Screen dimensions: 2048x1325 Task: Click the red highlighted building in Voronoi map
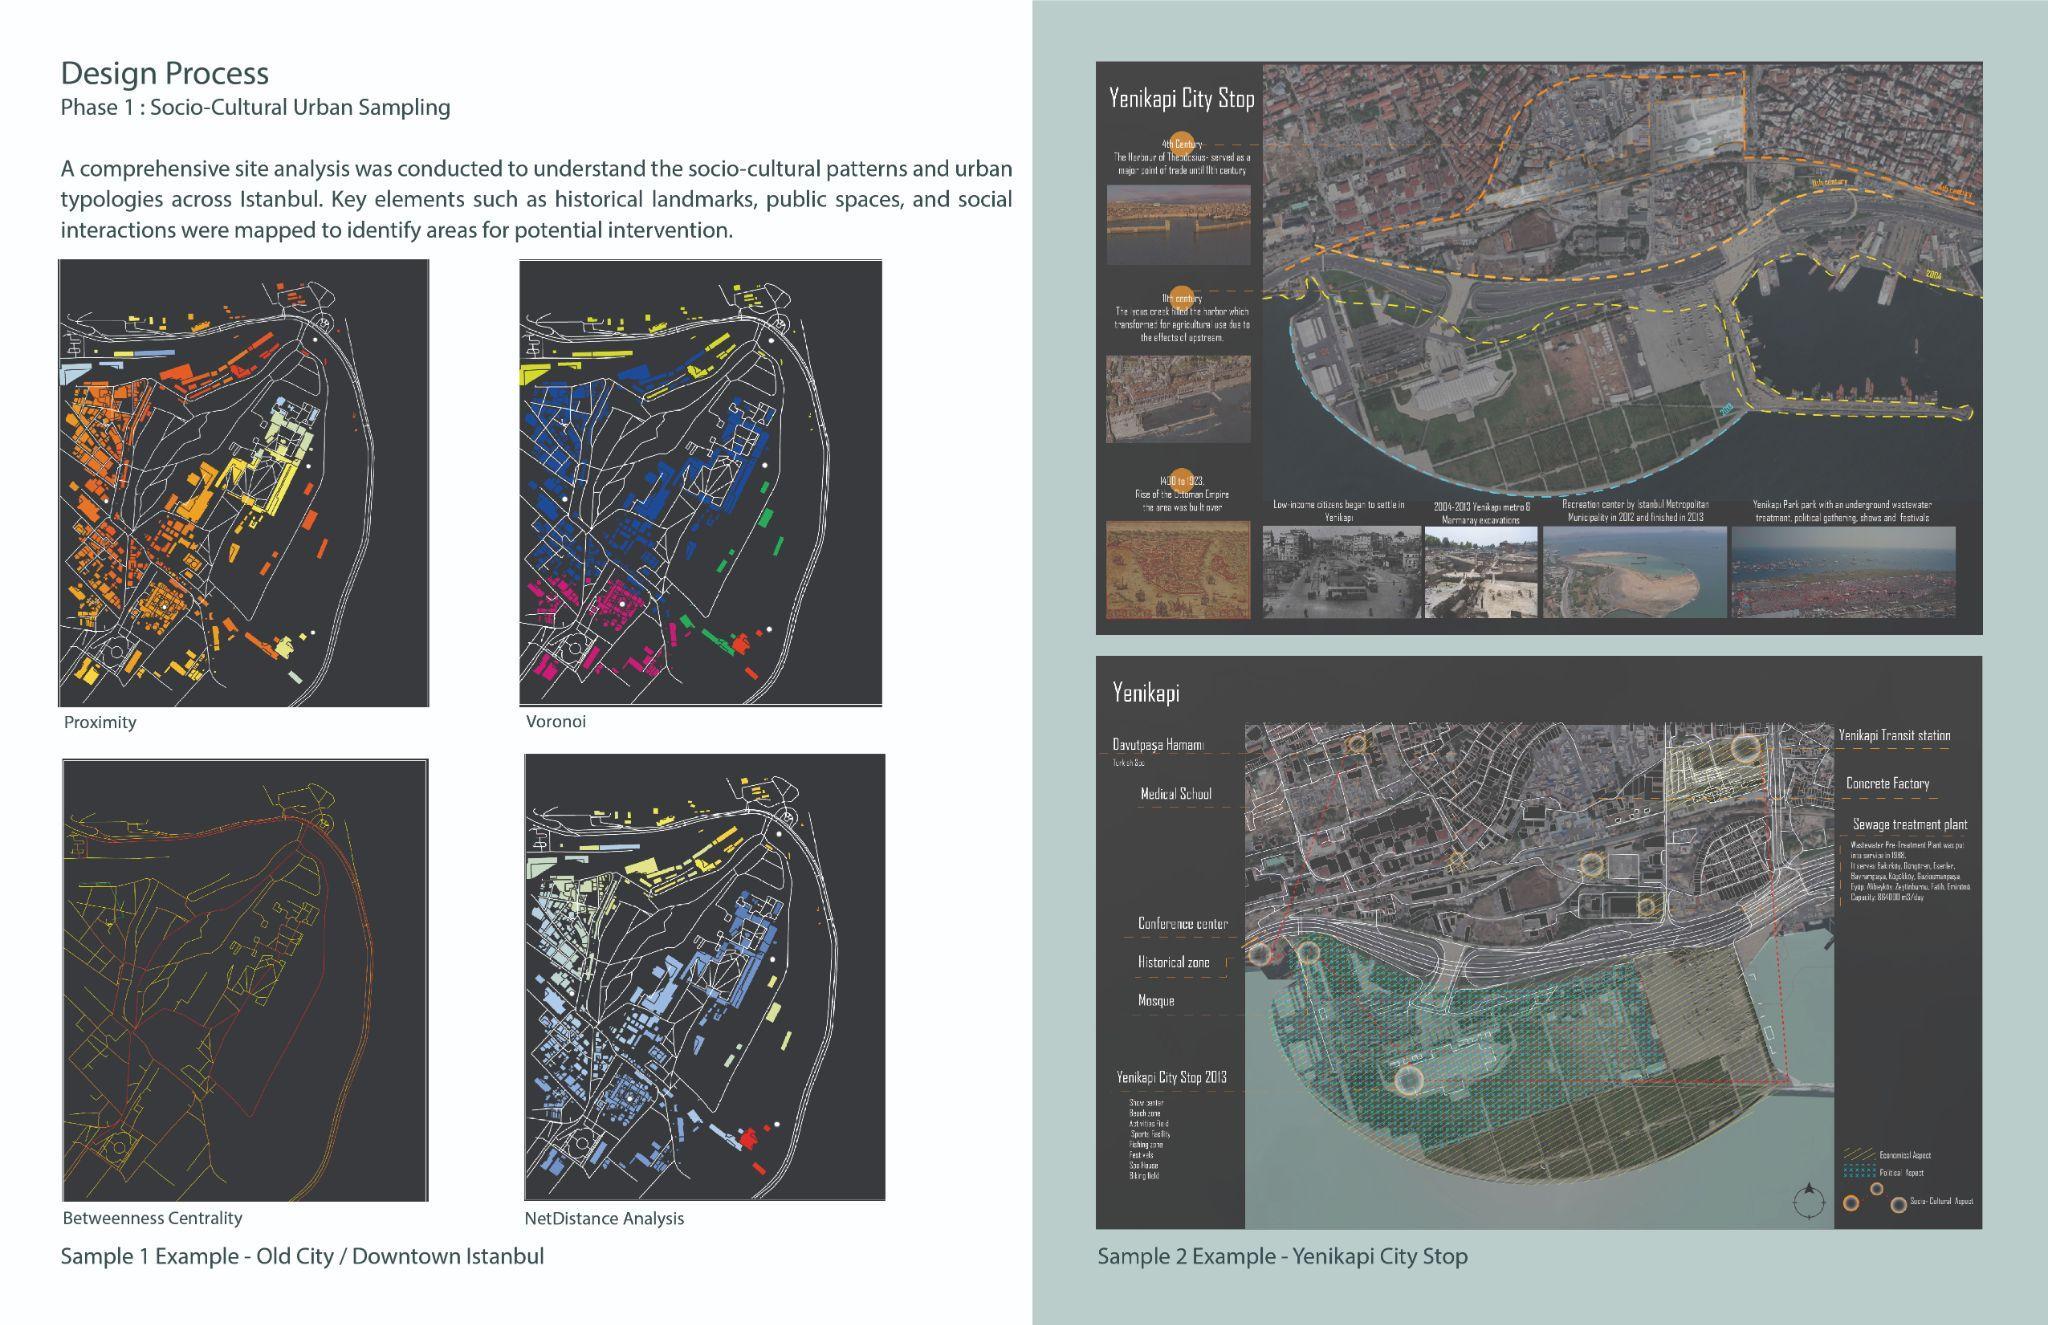(x=741, y=643)
